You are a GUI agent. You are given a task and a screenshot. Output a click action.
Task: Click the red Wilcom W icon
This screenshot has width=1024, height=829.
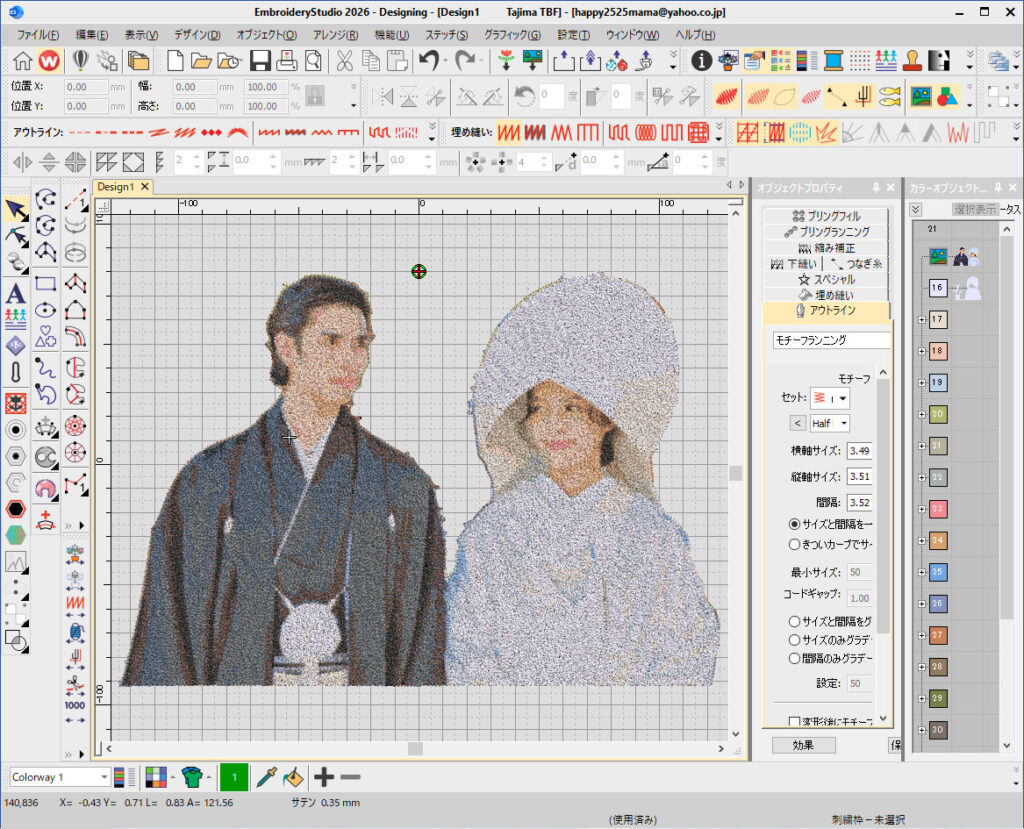click(x=49, y=61)
